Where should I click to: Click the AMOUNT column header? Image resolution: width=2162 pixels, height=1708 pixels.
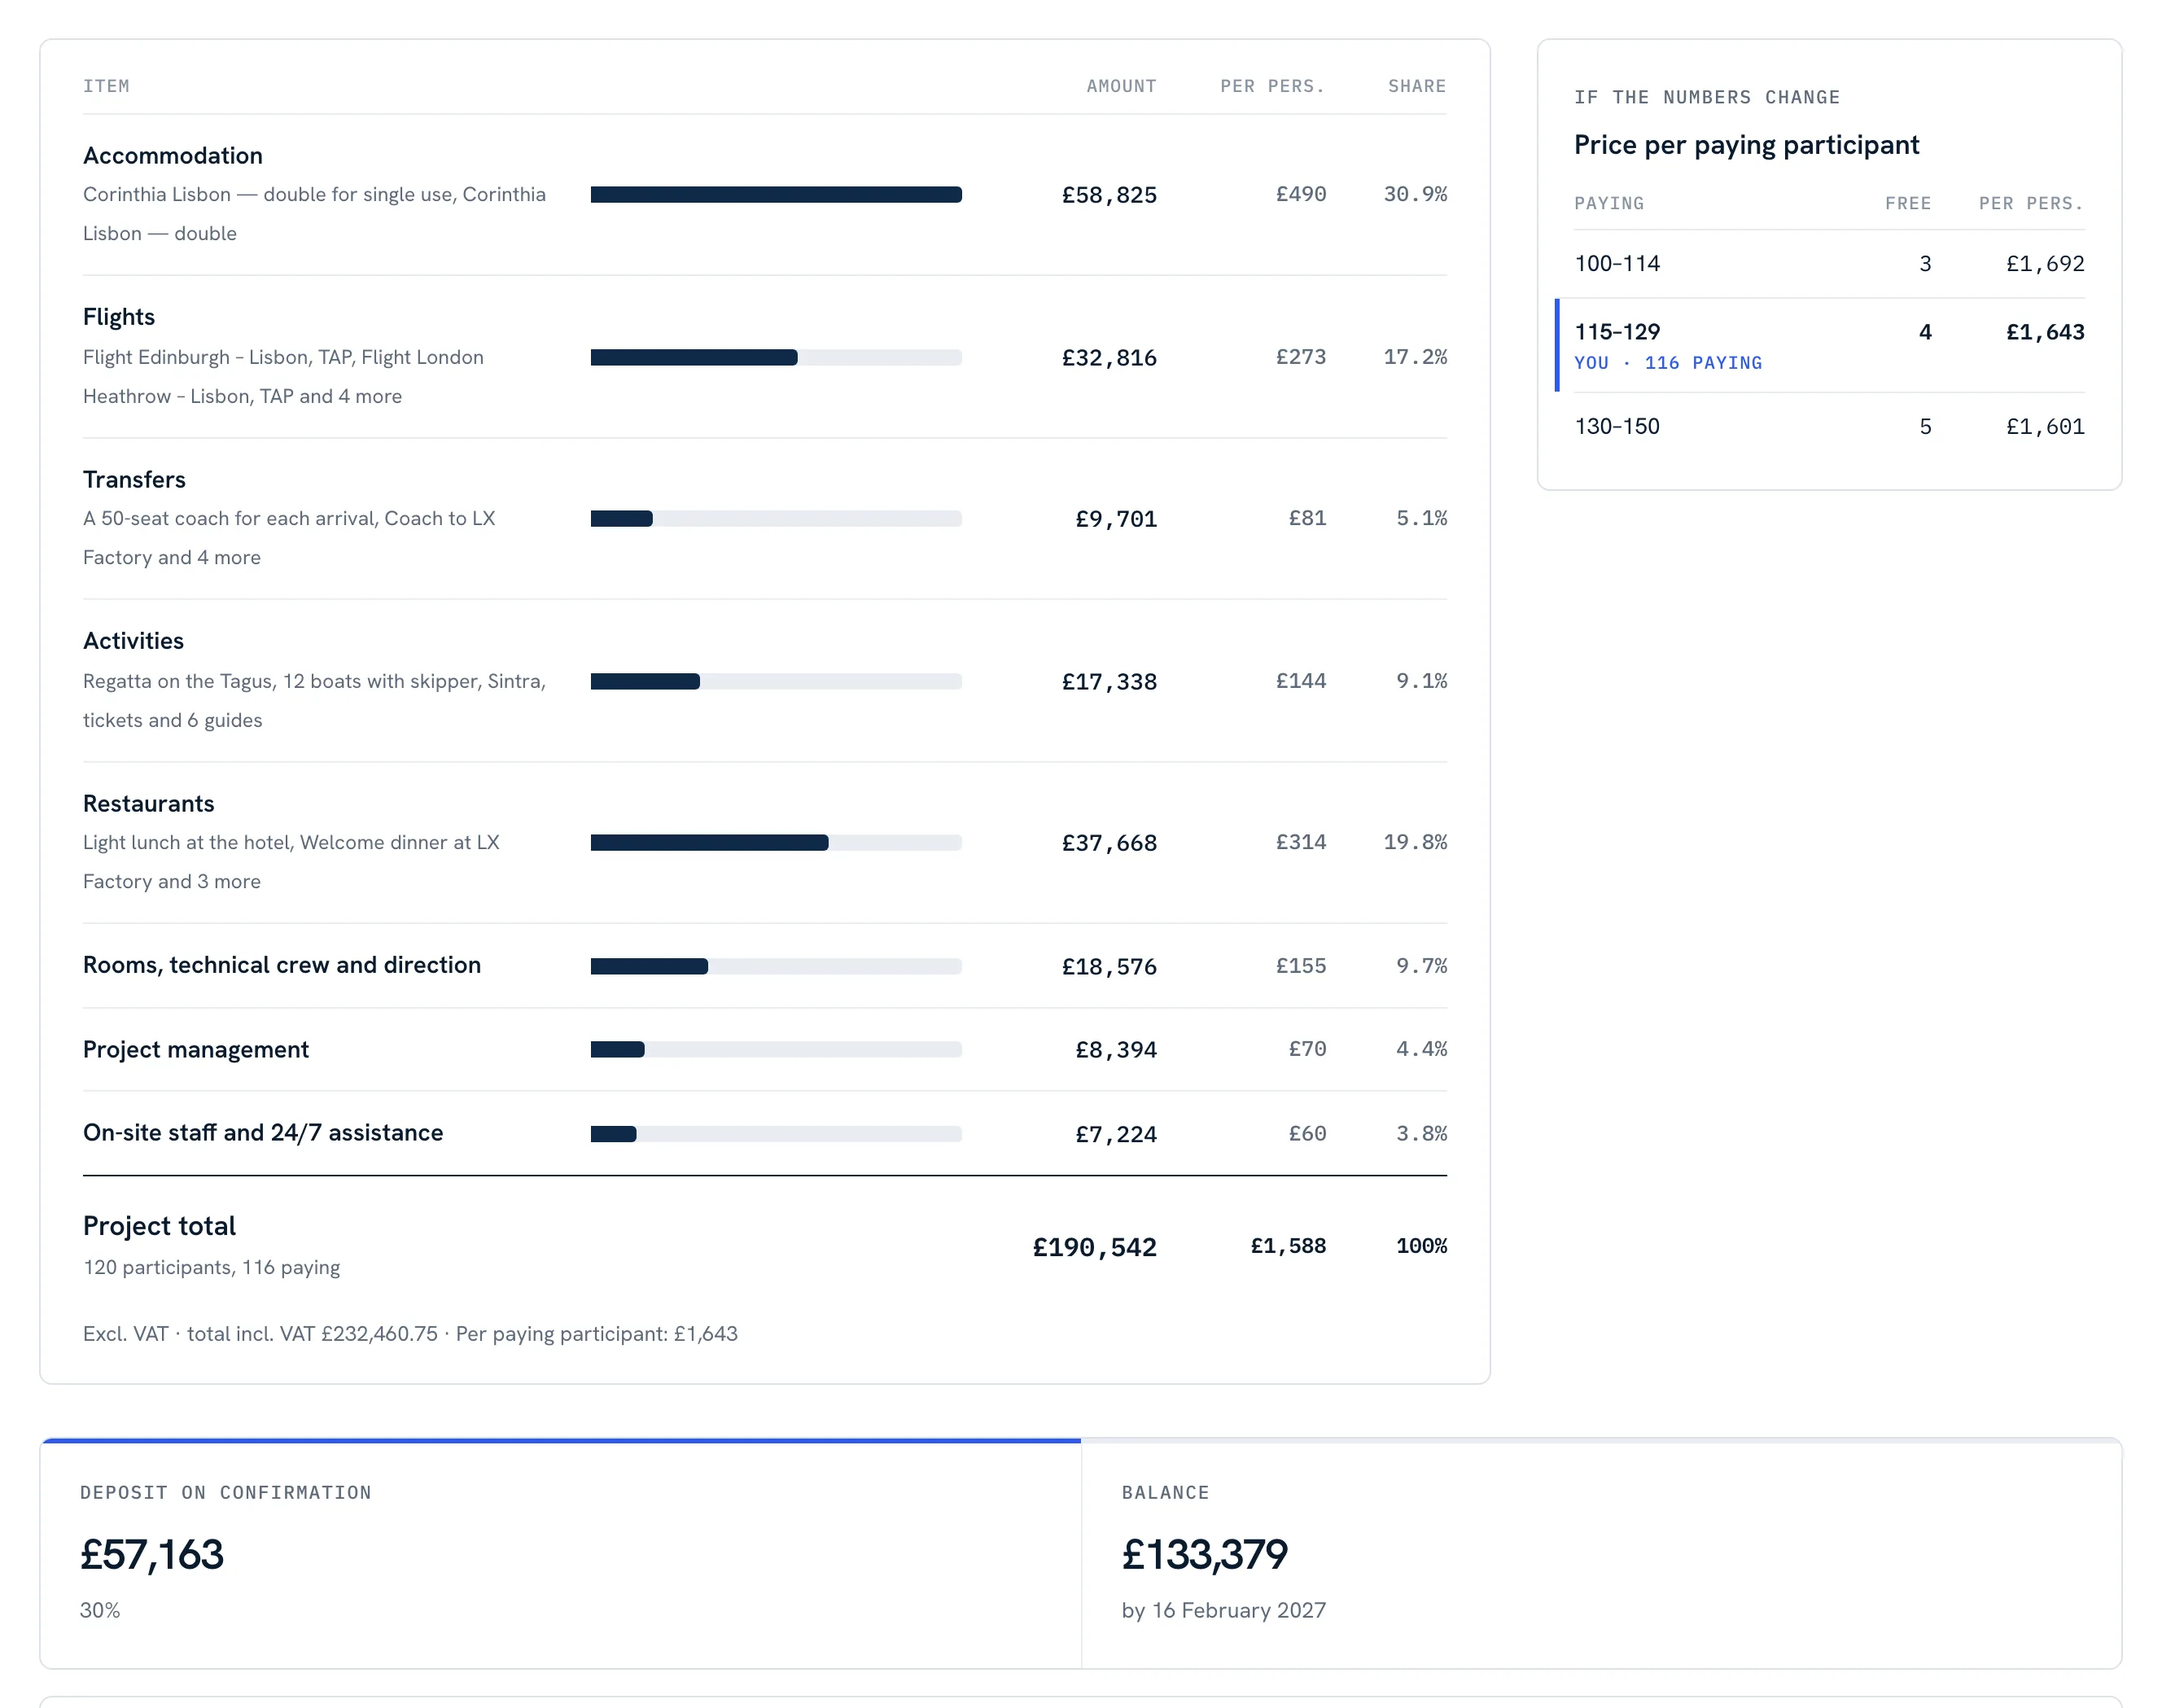point(1121,86)
